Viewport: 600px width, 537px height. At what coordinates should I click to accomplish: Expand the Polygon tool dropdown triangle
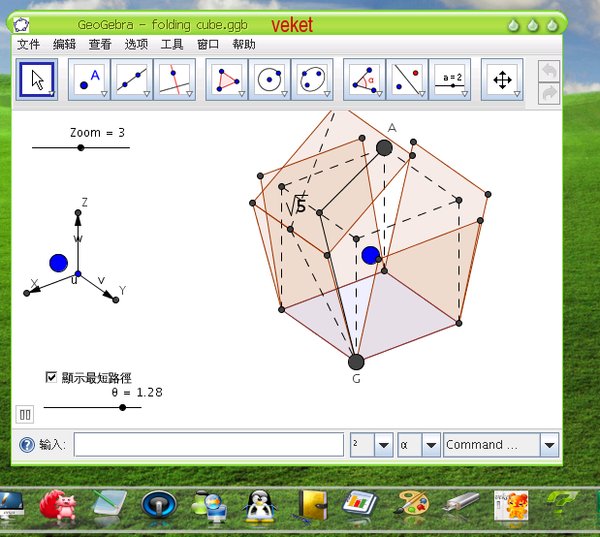tap(241, 94)
